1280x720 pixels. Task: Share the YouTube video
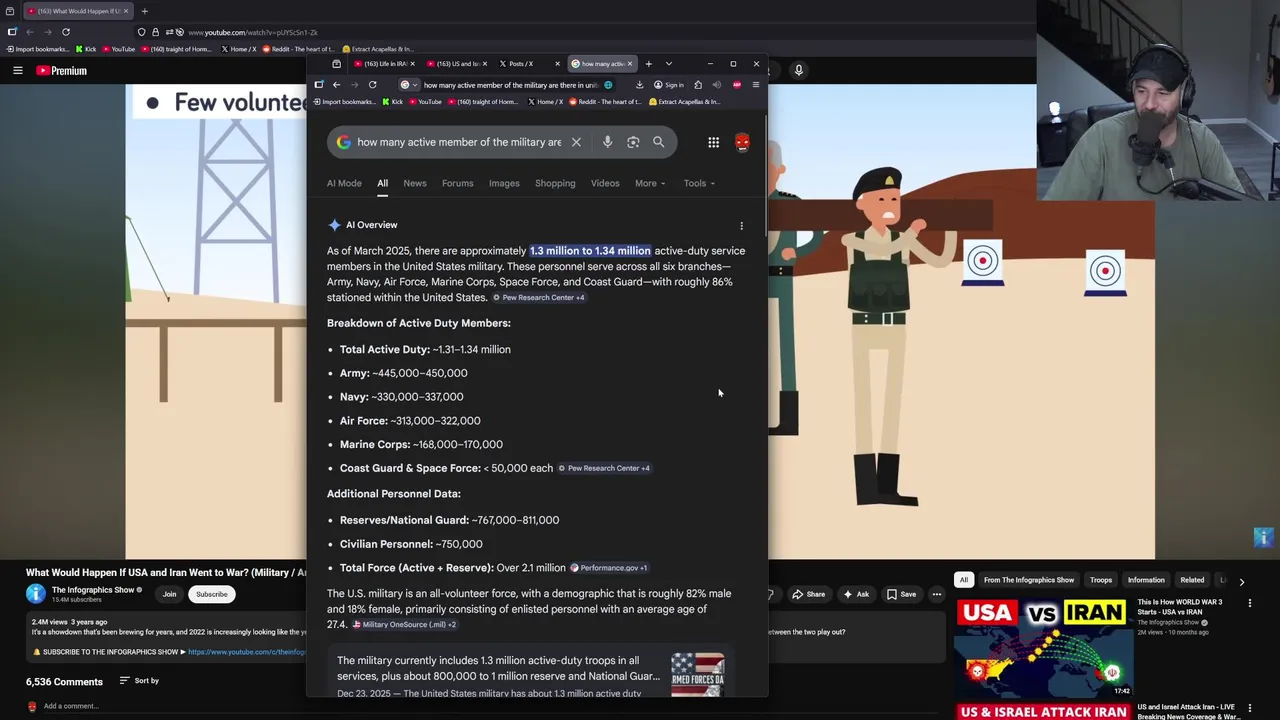coord(808,594)
